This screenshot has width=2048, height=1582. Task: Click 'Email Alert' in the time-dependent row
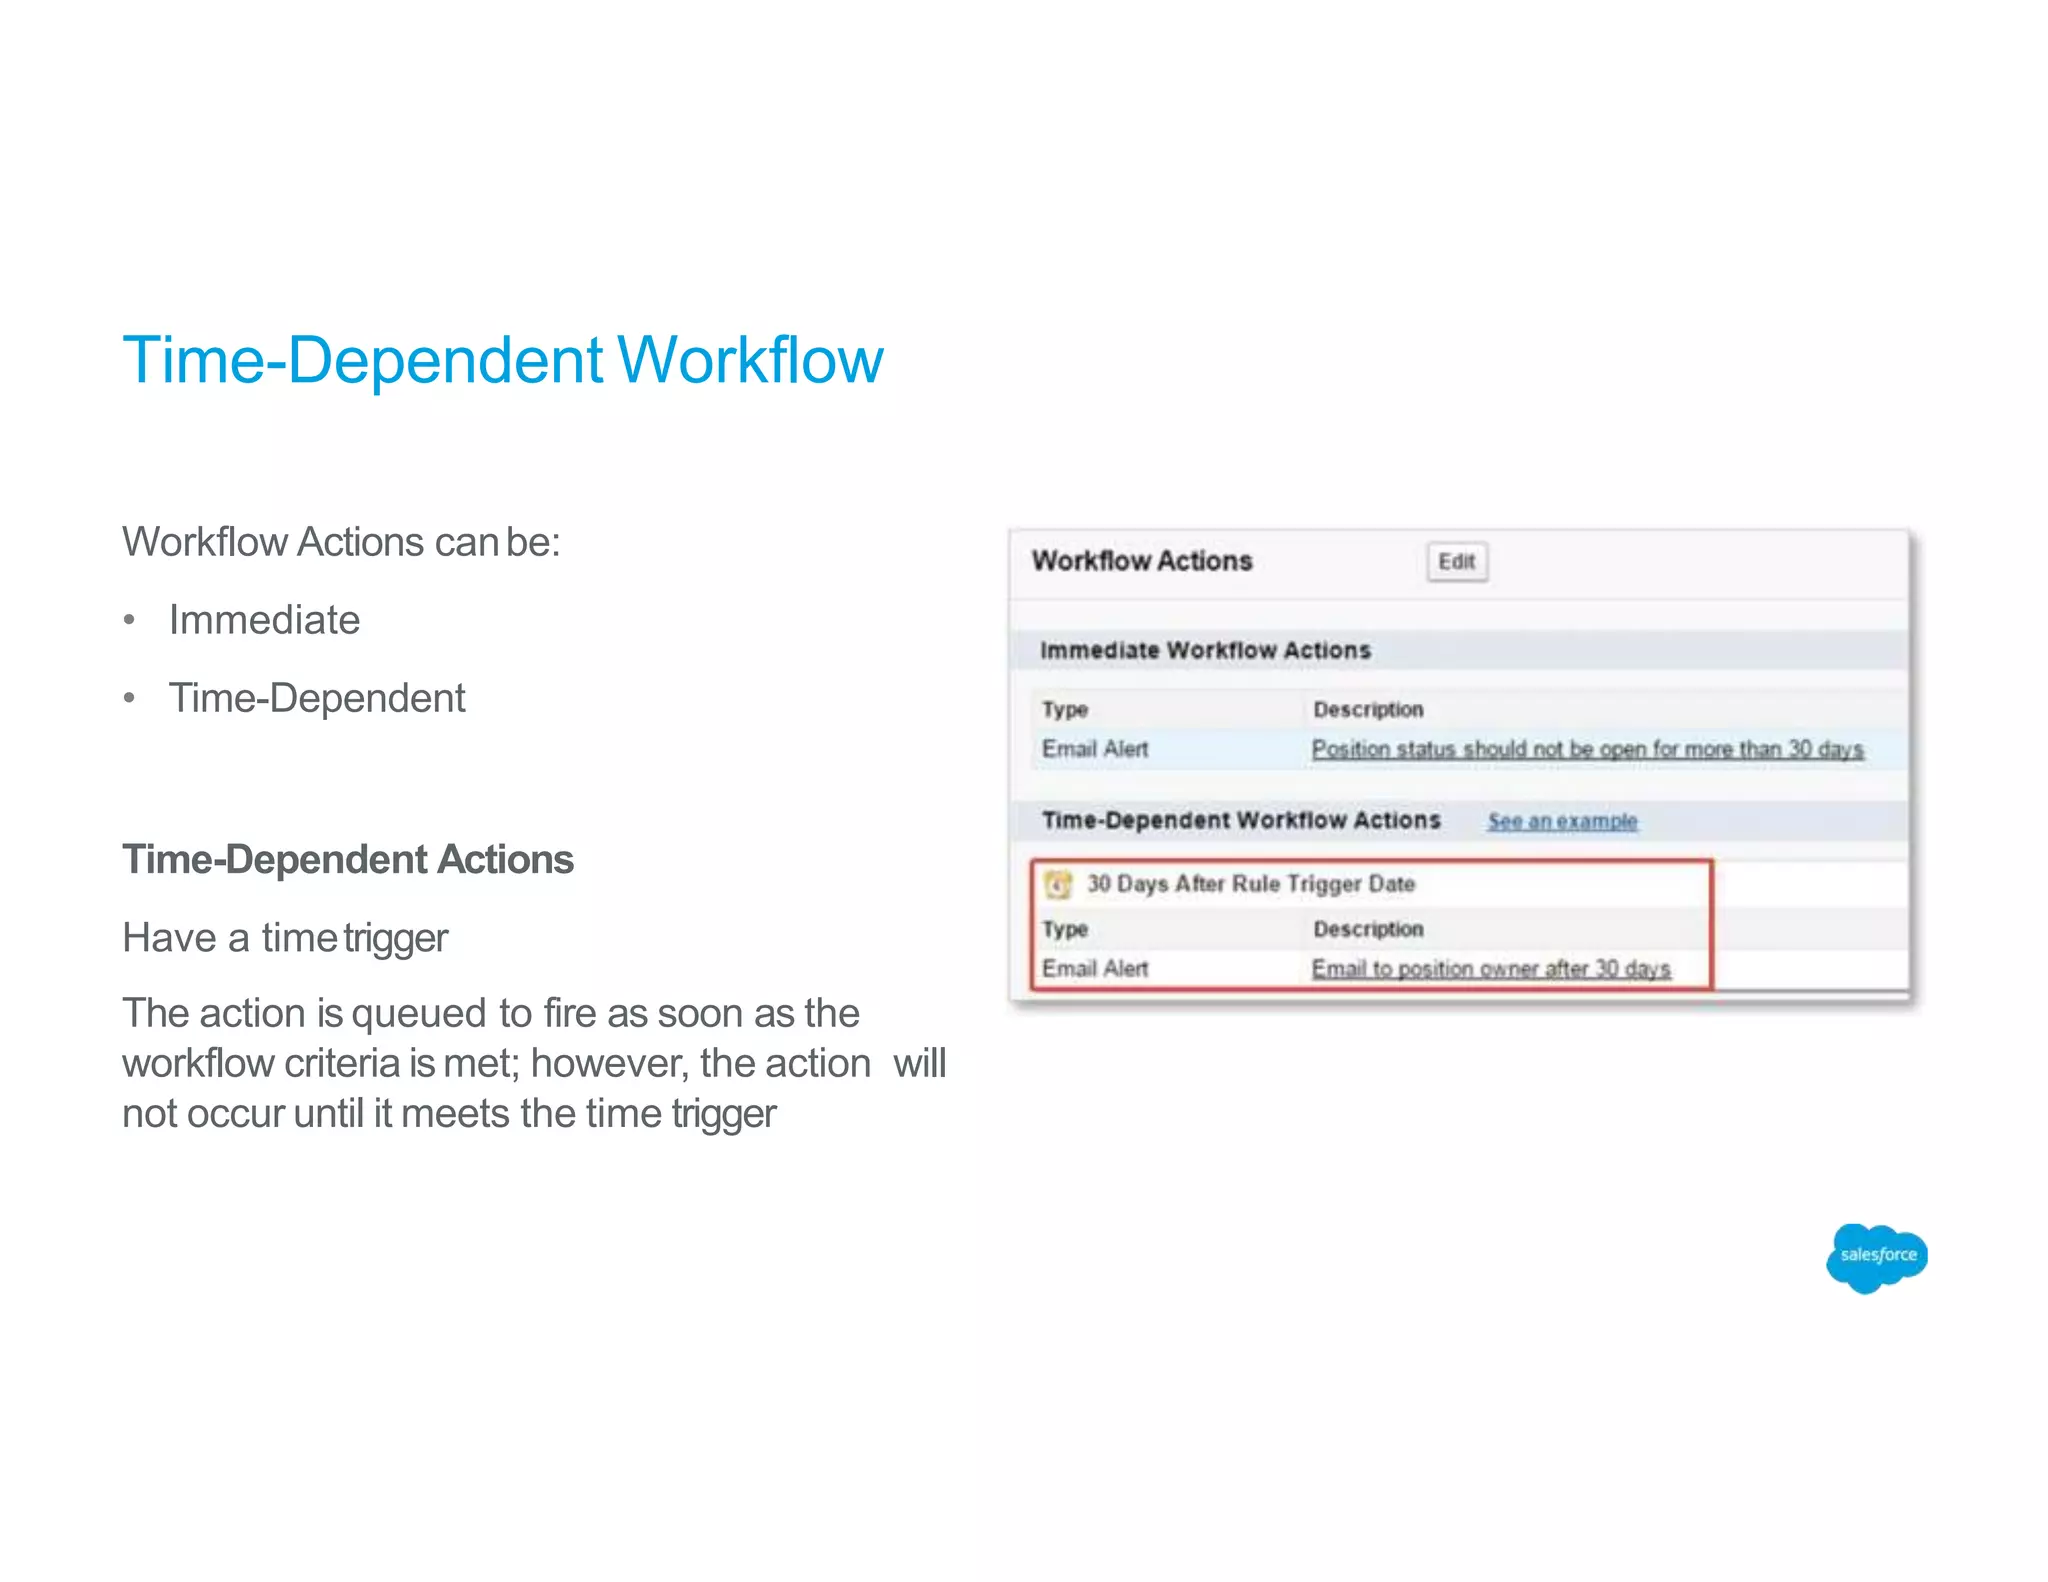coord(1095,968)
